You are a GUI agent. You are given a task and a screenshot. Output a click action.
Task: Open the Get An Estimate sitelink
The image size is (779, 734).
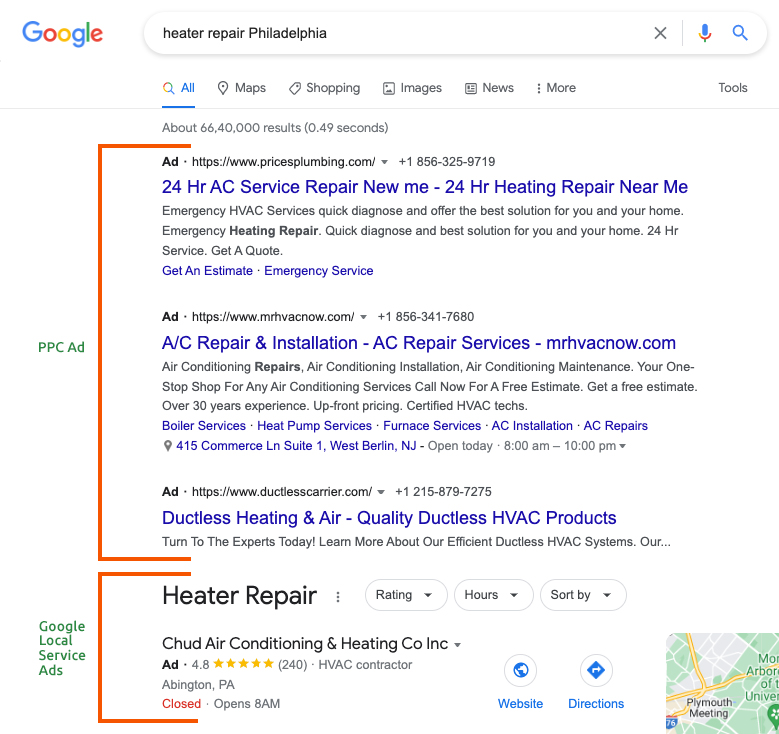tap(207, 271)
